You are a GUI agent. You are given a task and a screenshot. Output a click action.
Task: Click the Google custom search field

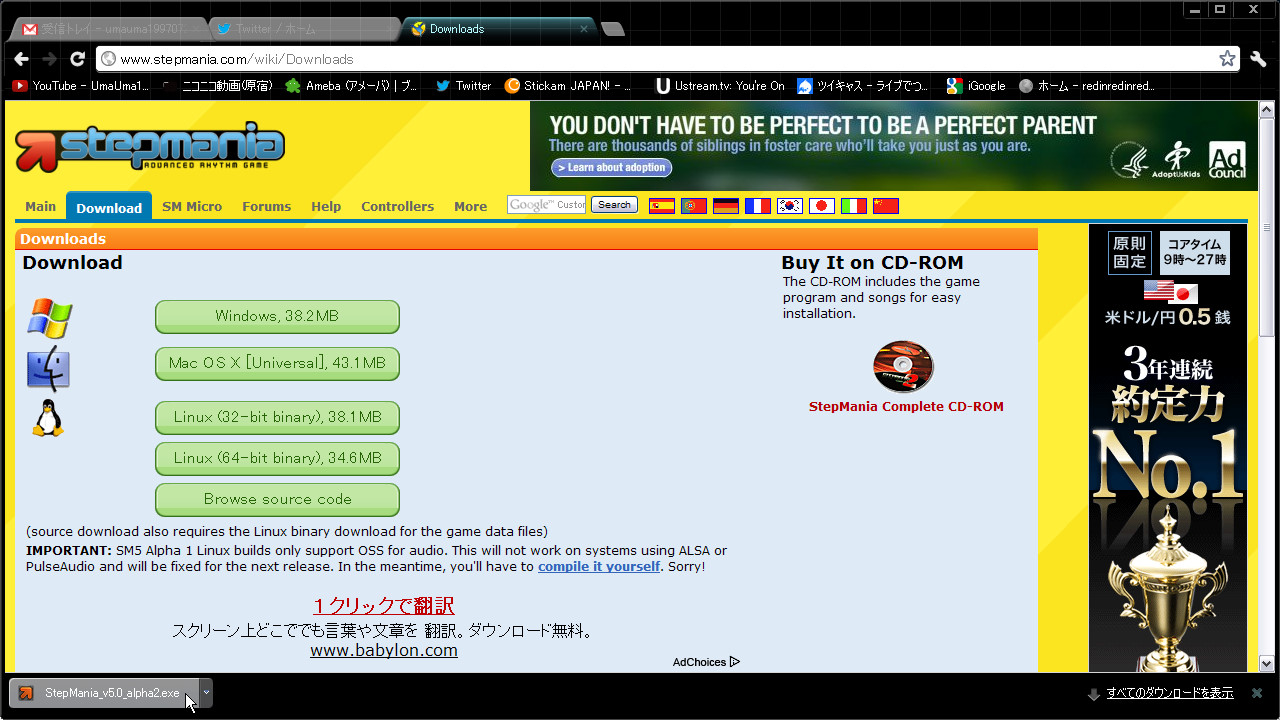[x=546, y=205]
